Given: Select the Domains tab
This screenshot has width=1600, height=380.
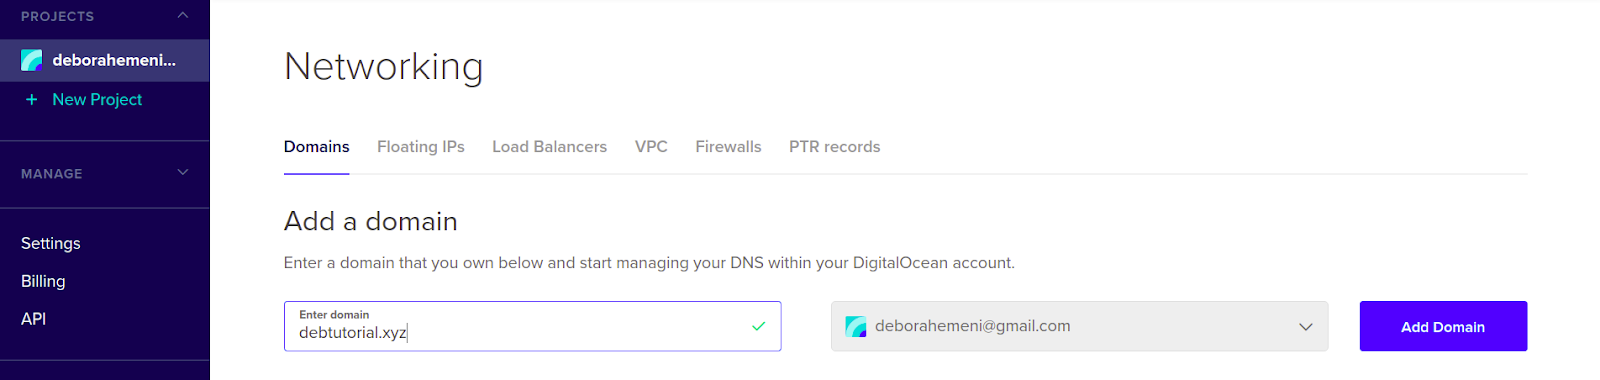Looking at the screenshot, I should coord(317,147).
